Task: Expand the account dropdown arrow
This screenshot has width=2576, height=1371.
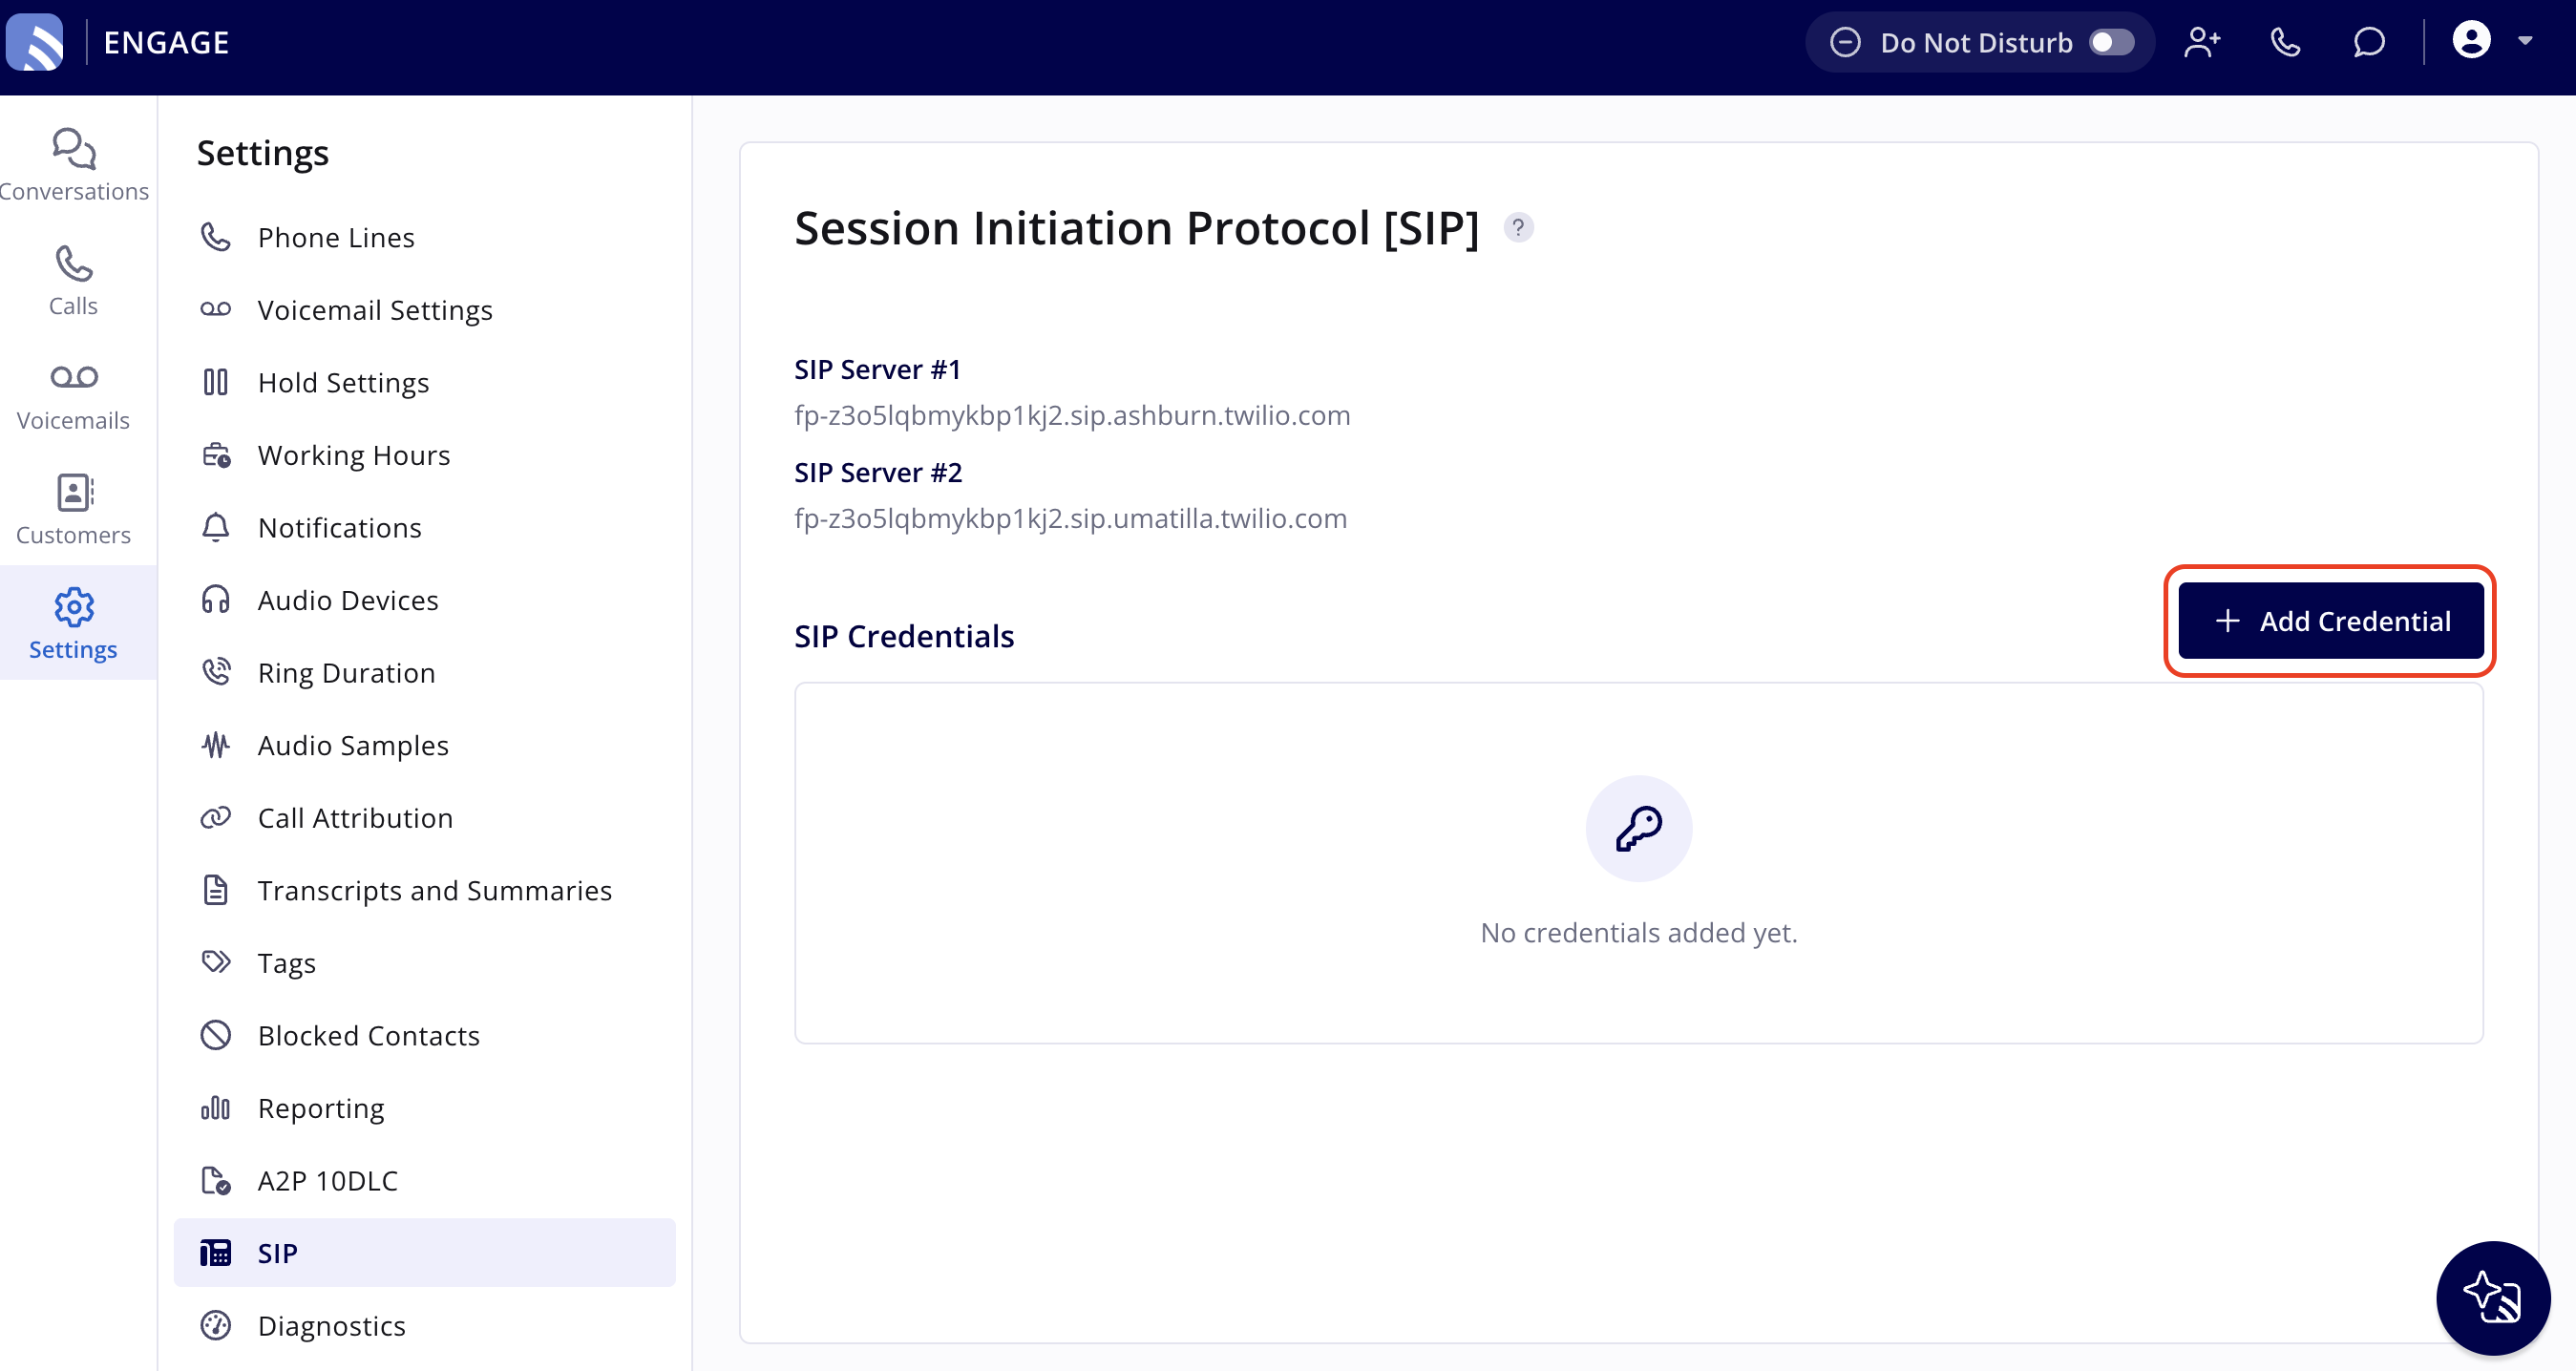Action: (2525, 41)
